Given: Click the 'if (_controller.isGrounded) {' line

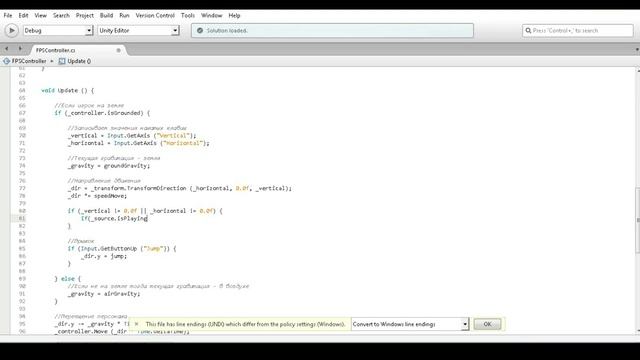Looking at the screenshot, I should [x=102, y=113].
